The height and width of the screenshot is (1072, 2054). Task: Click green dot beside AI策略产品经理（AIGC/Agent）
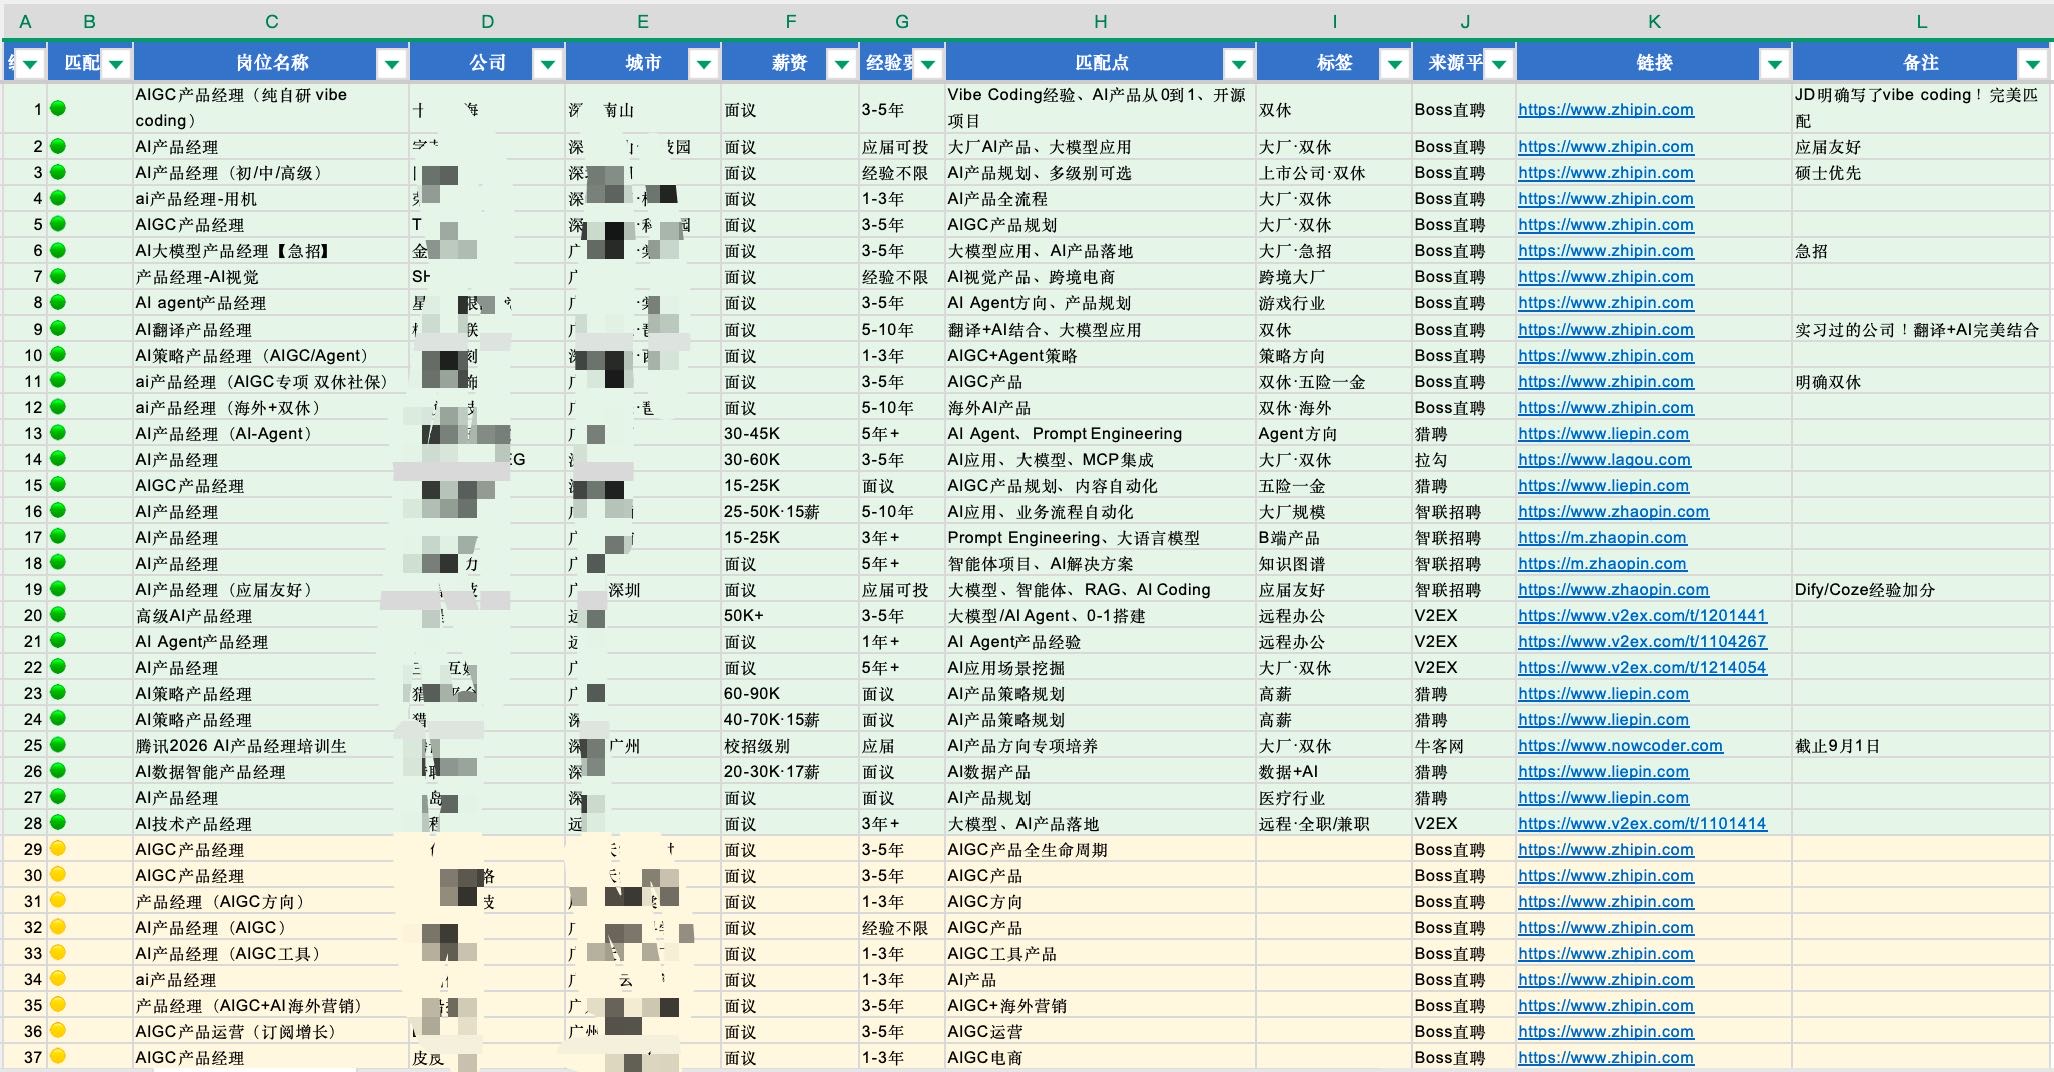click(58, 354)
